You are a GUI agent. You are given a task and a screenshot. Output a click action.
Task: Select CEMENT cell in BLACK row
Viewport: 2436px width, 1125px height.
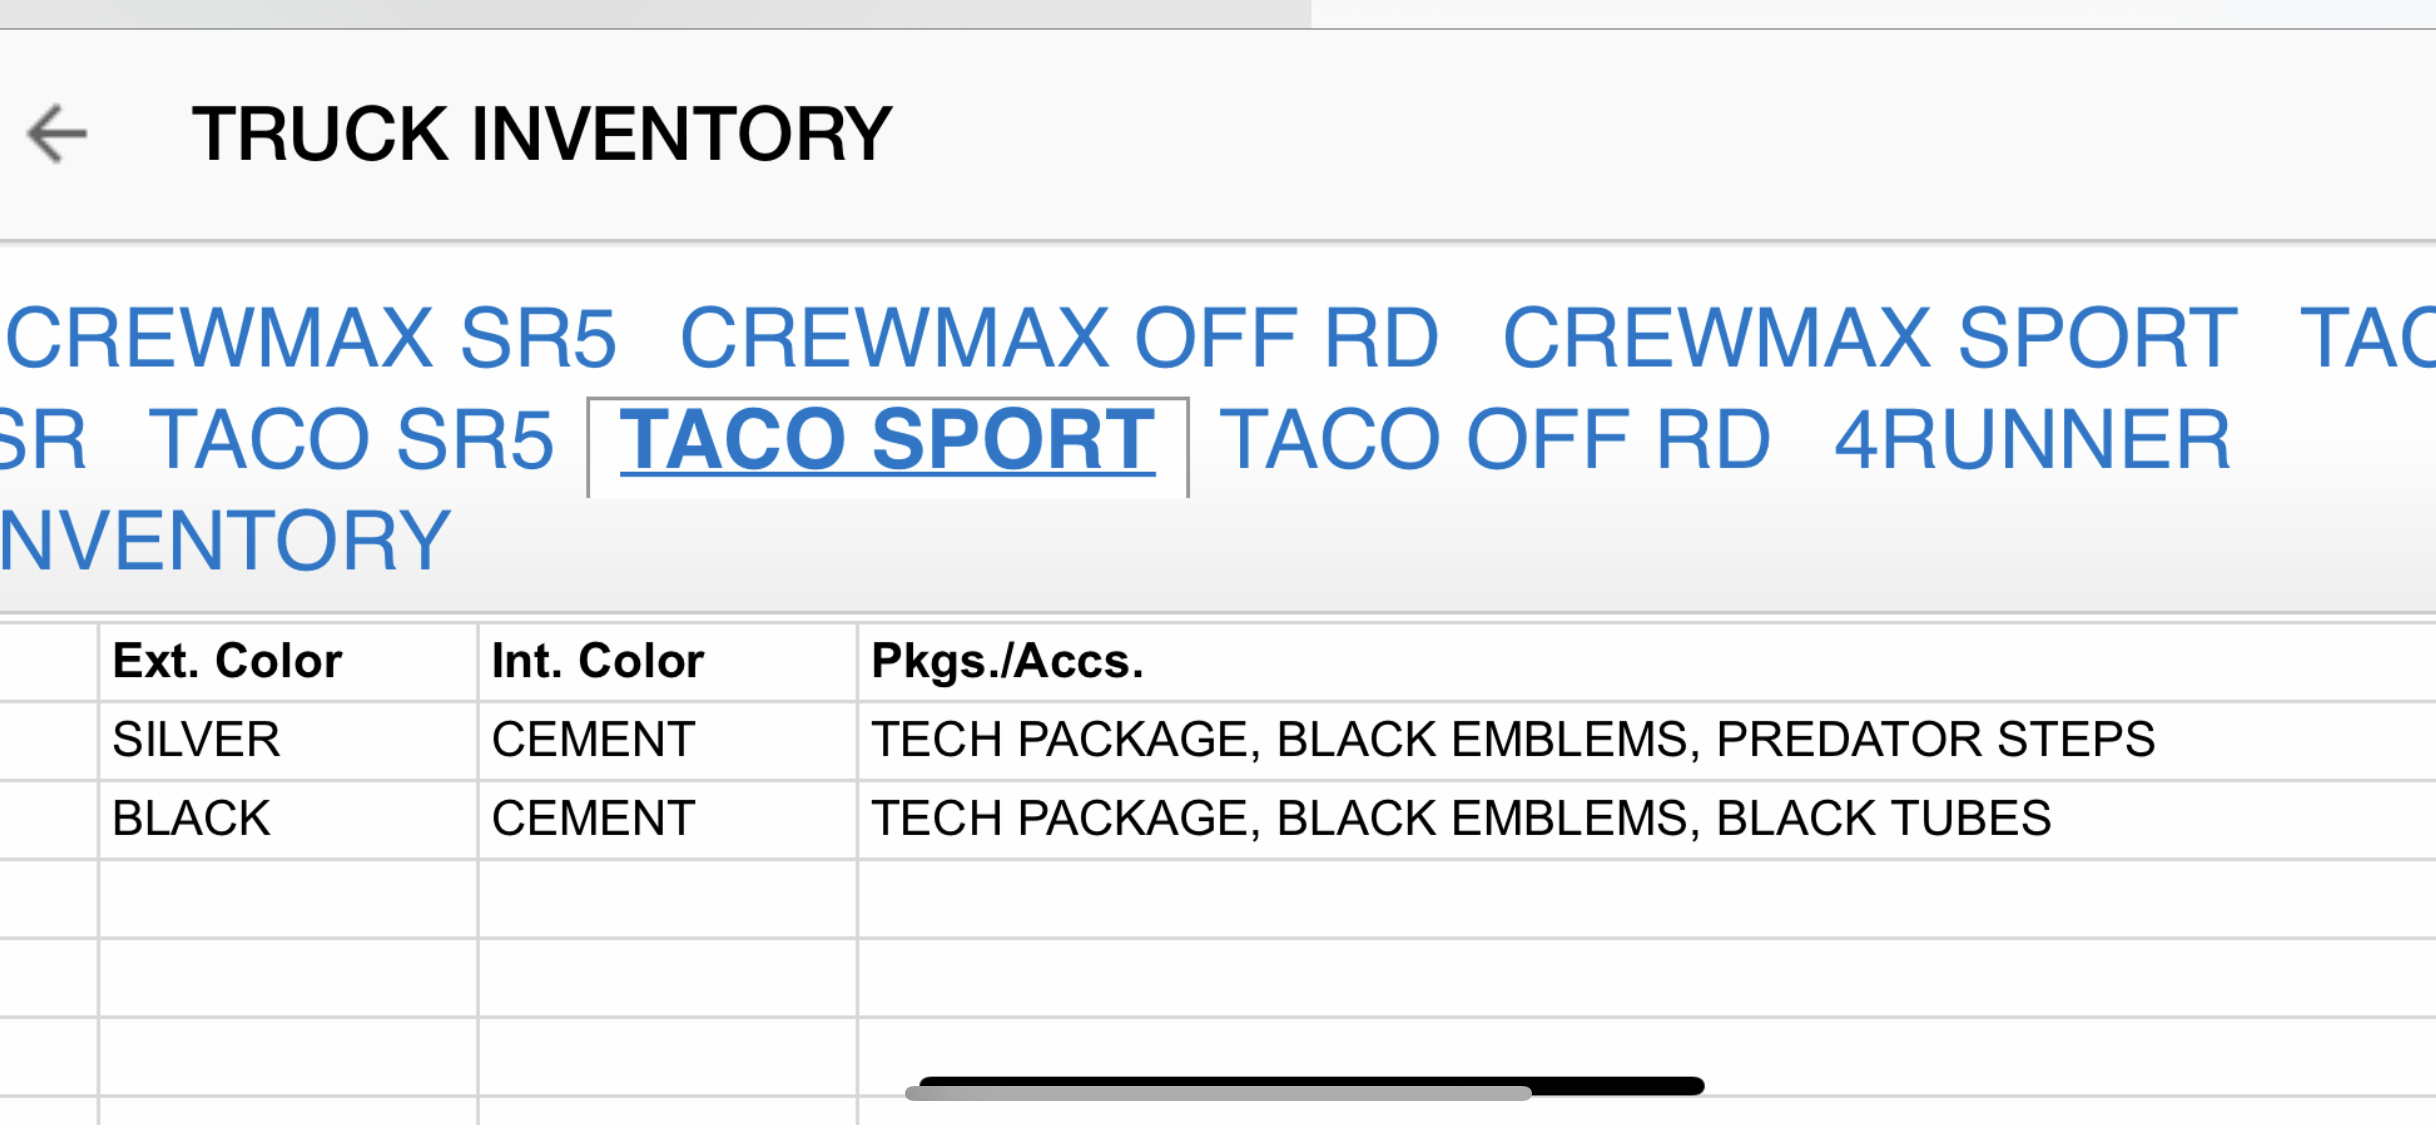(667, 820)
